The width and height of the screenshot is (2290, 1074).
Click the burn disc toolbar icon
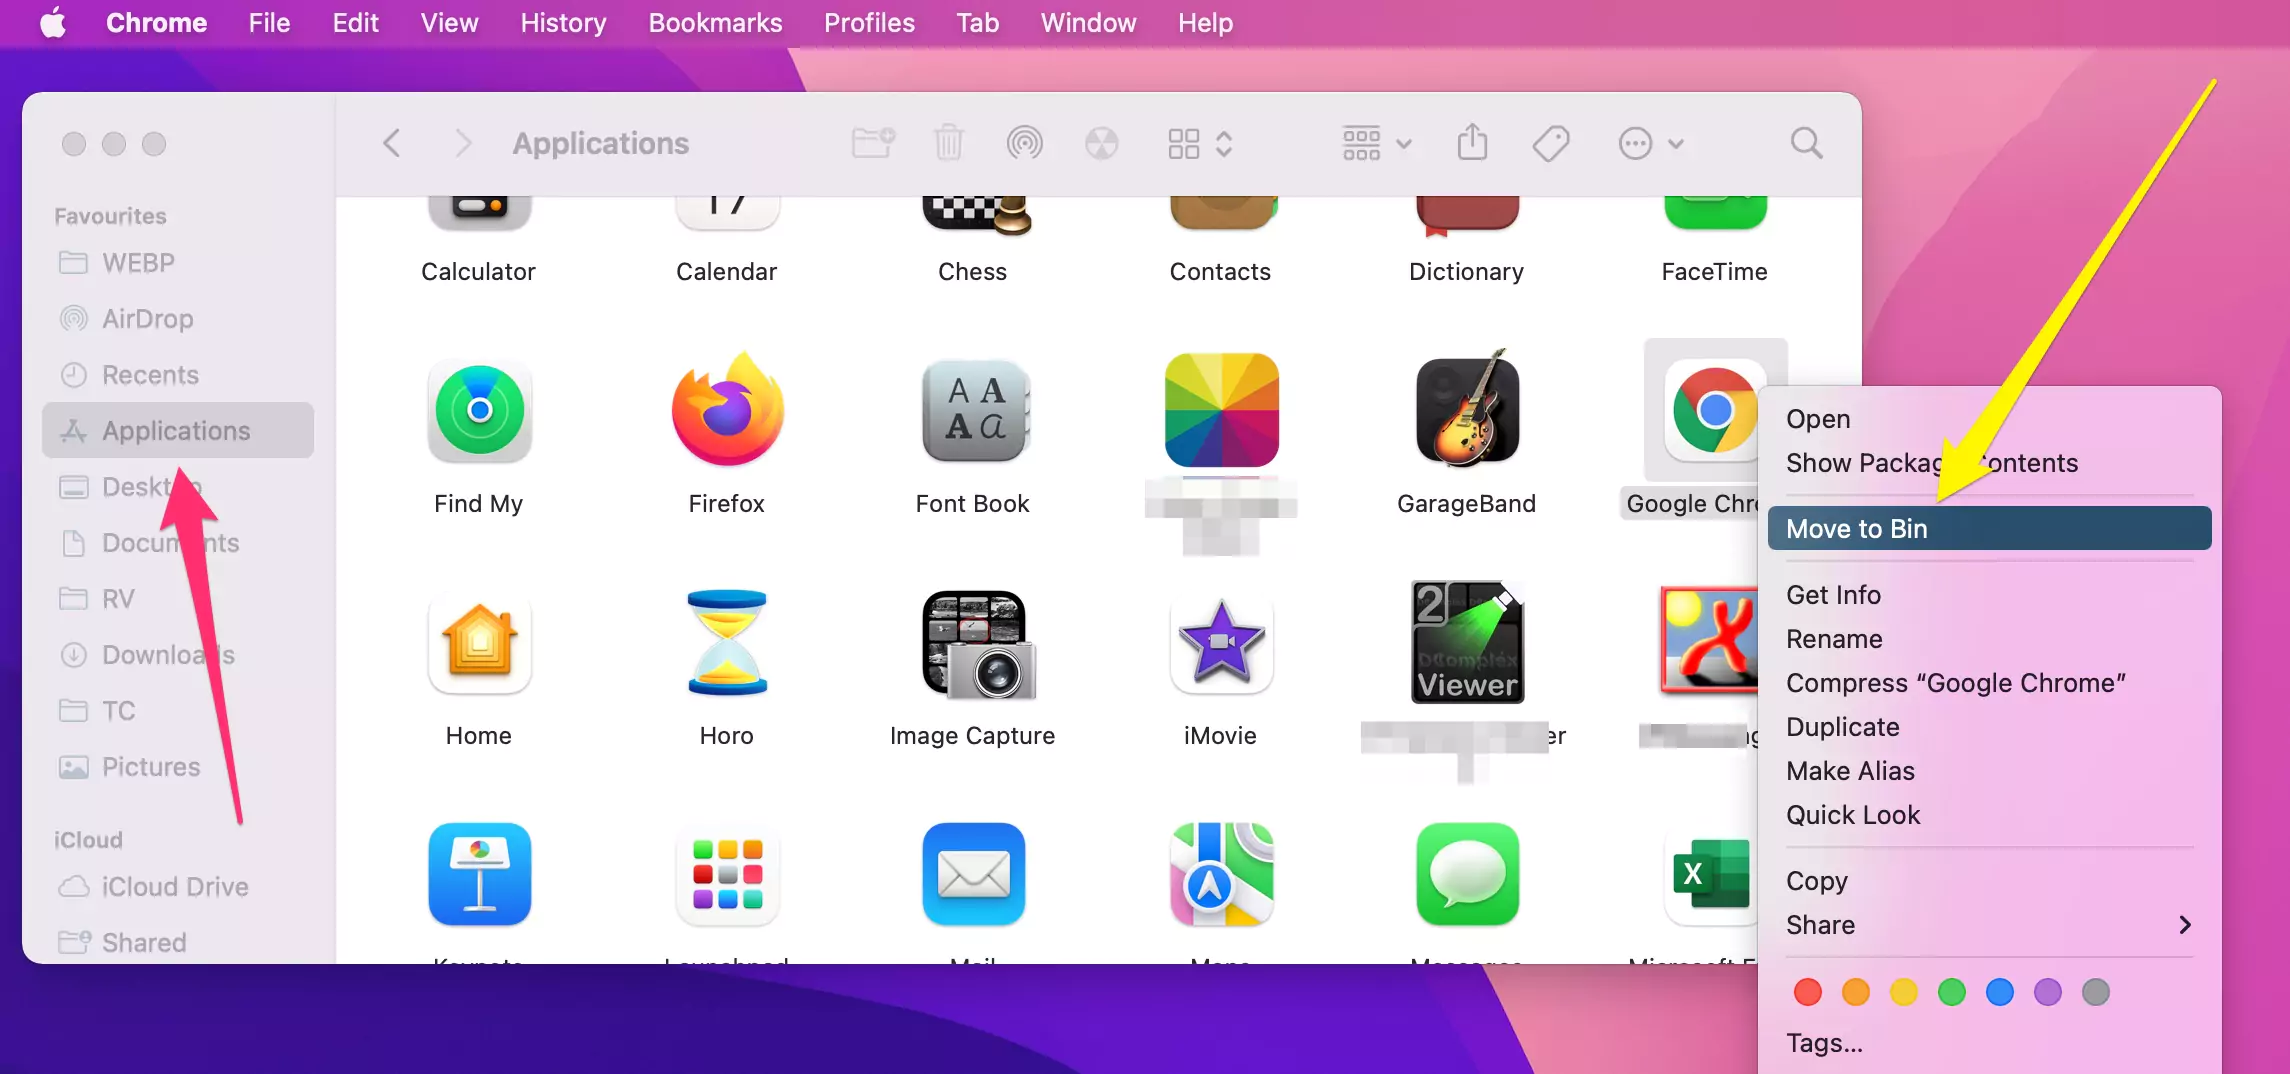tap(1101, 144)
